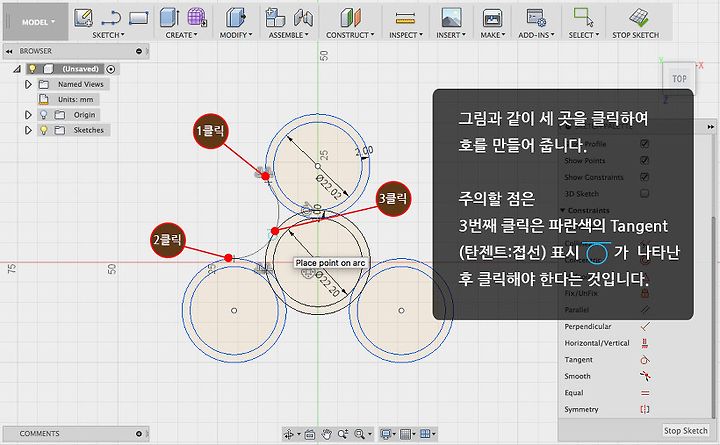Select the Tangent constraint icon
The height and width of the screenshot is (445, 720).
[x=645, y=360]
